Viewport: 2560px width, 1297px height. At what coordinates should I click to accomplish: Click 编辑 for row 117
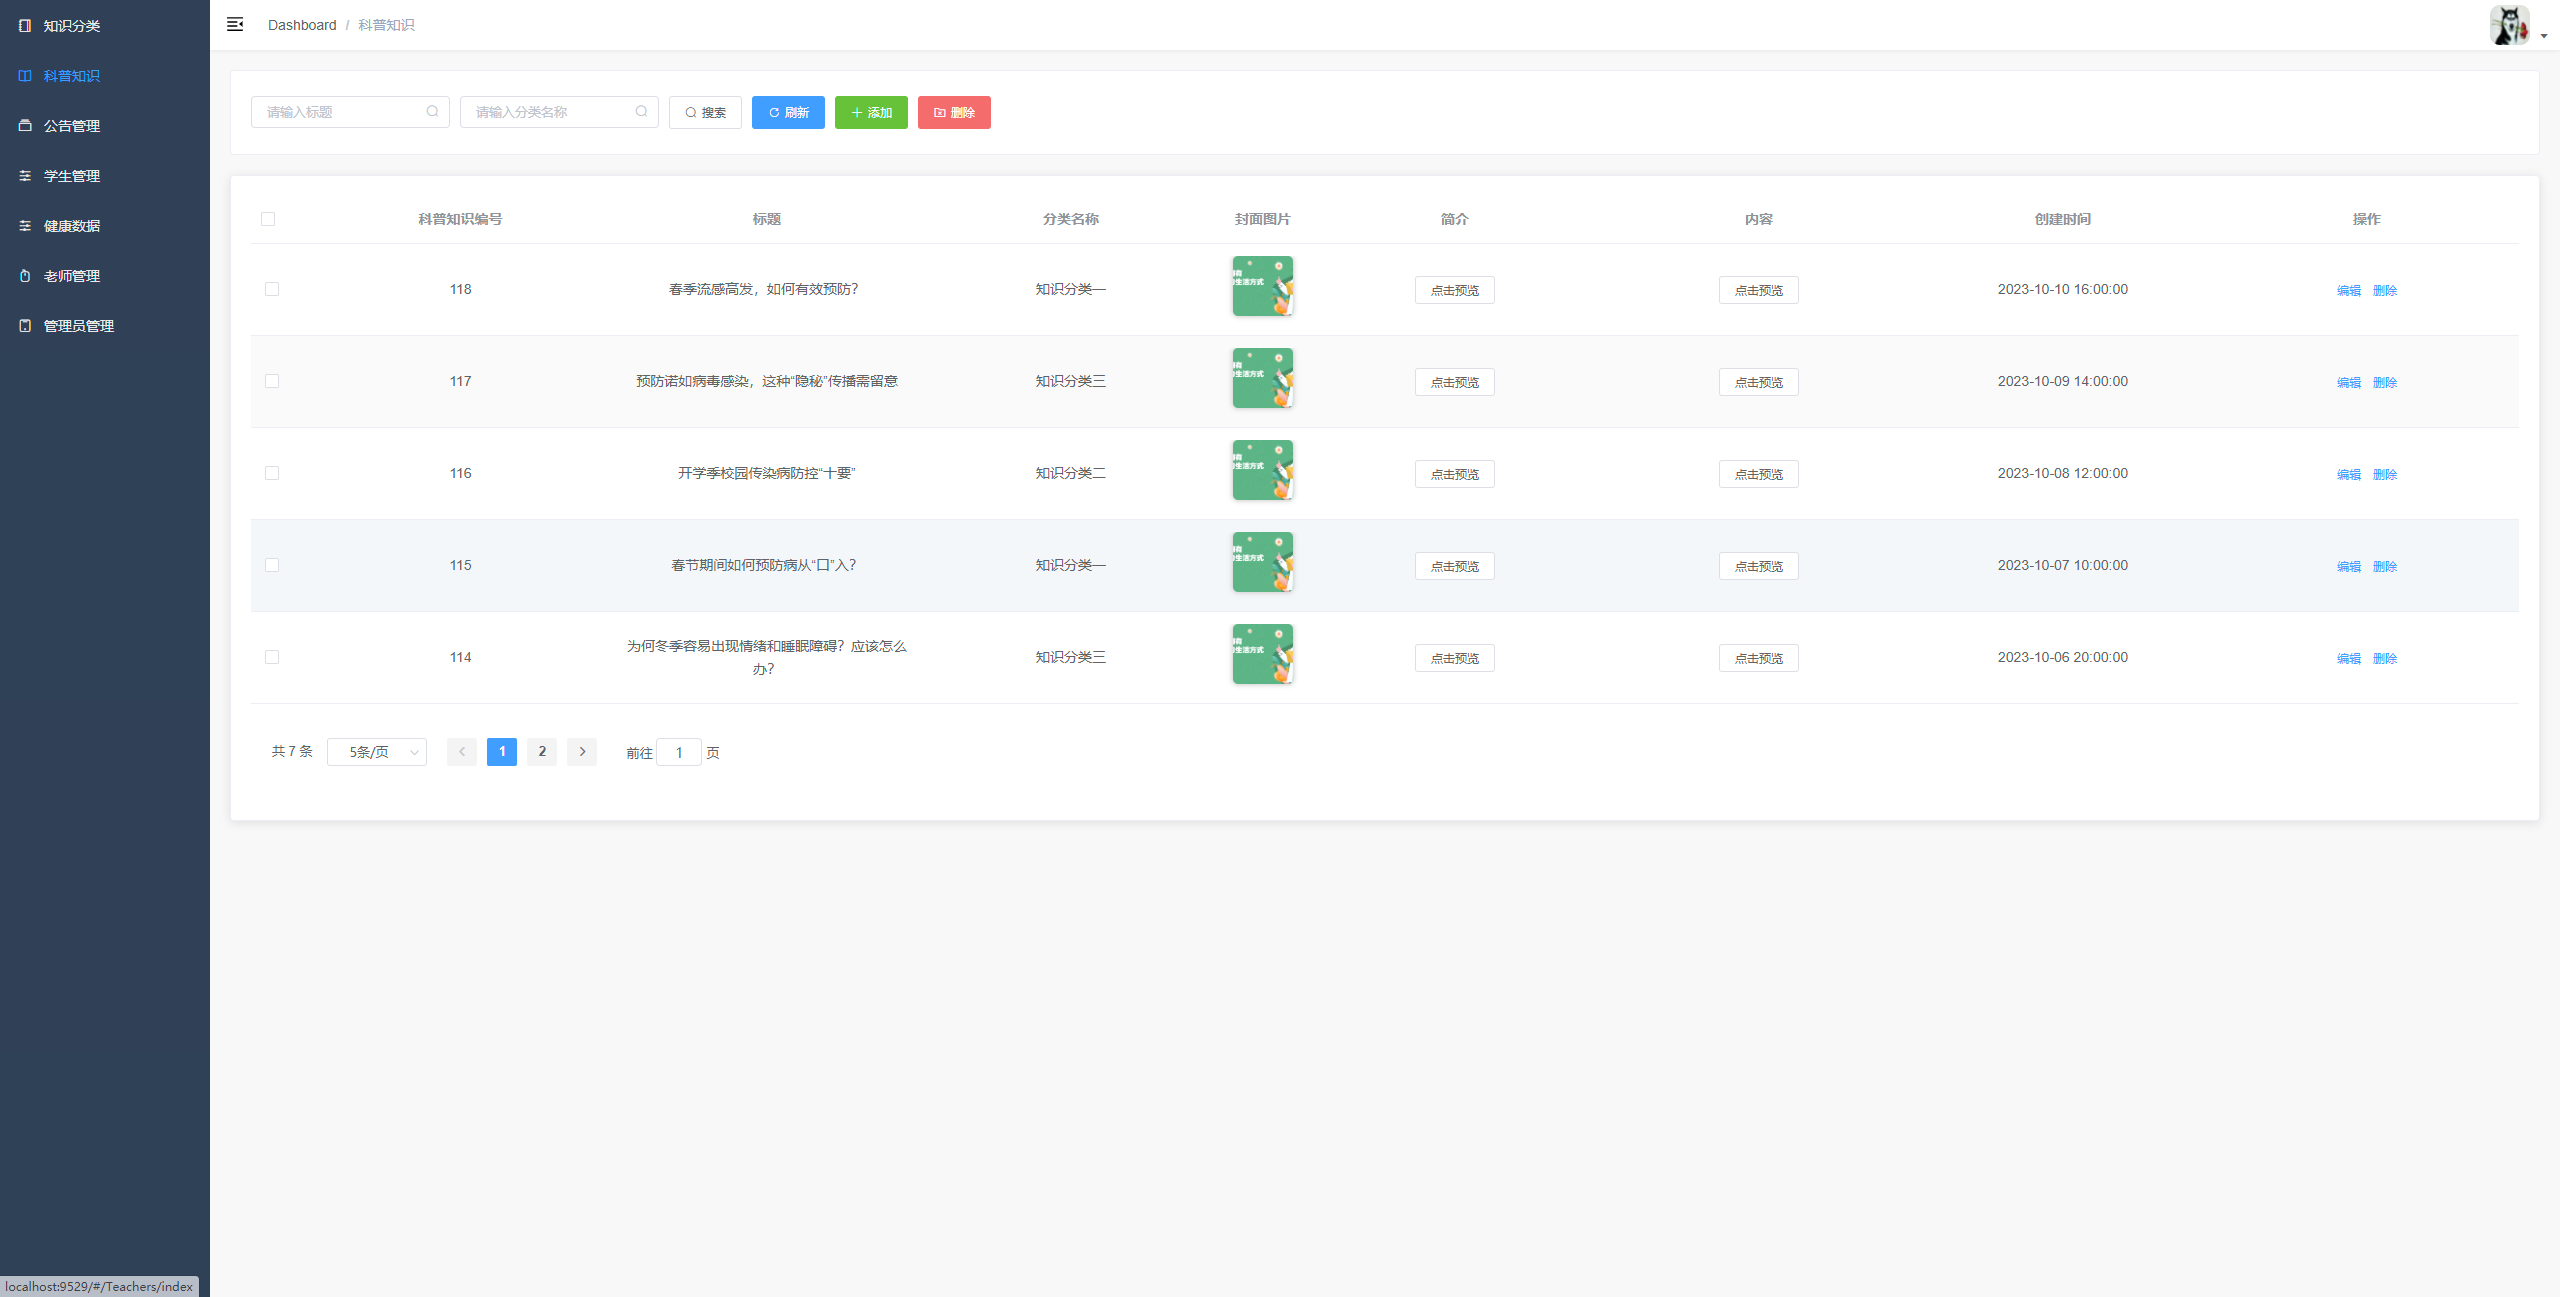pyautogui.click(x=2349, y=382)
